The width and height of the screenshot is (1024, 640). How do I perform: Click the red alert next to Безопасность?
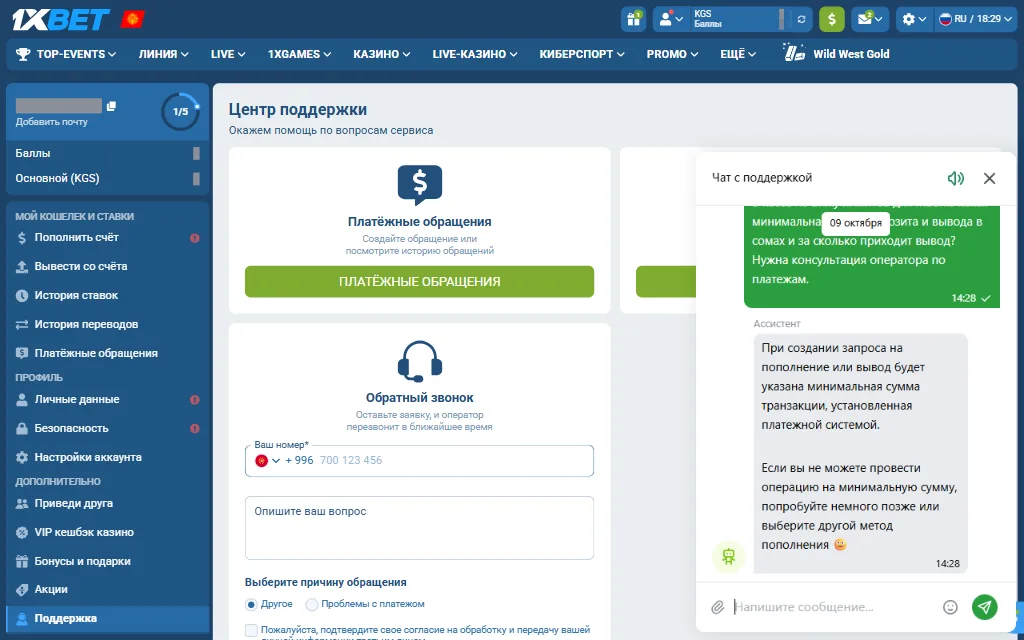click(x=195, y=428)
